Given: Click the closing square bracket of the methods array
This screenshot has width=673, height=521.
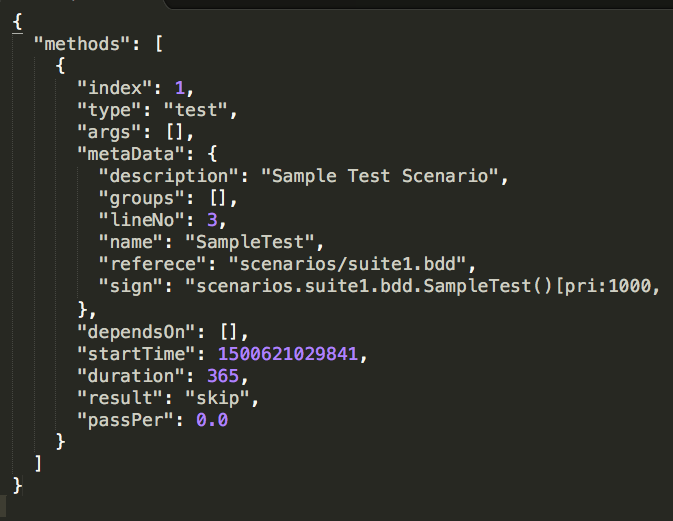Looking at the screenshot, I should (x=39, y=463).
